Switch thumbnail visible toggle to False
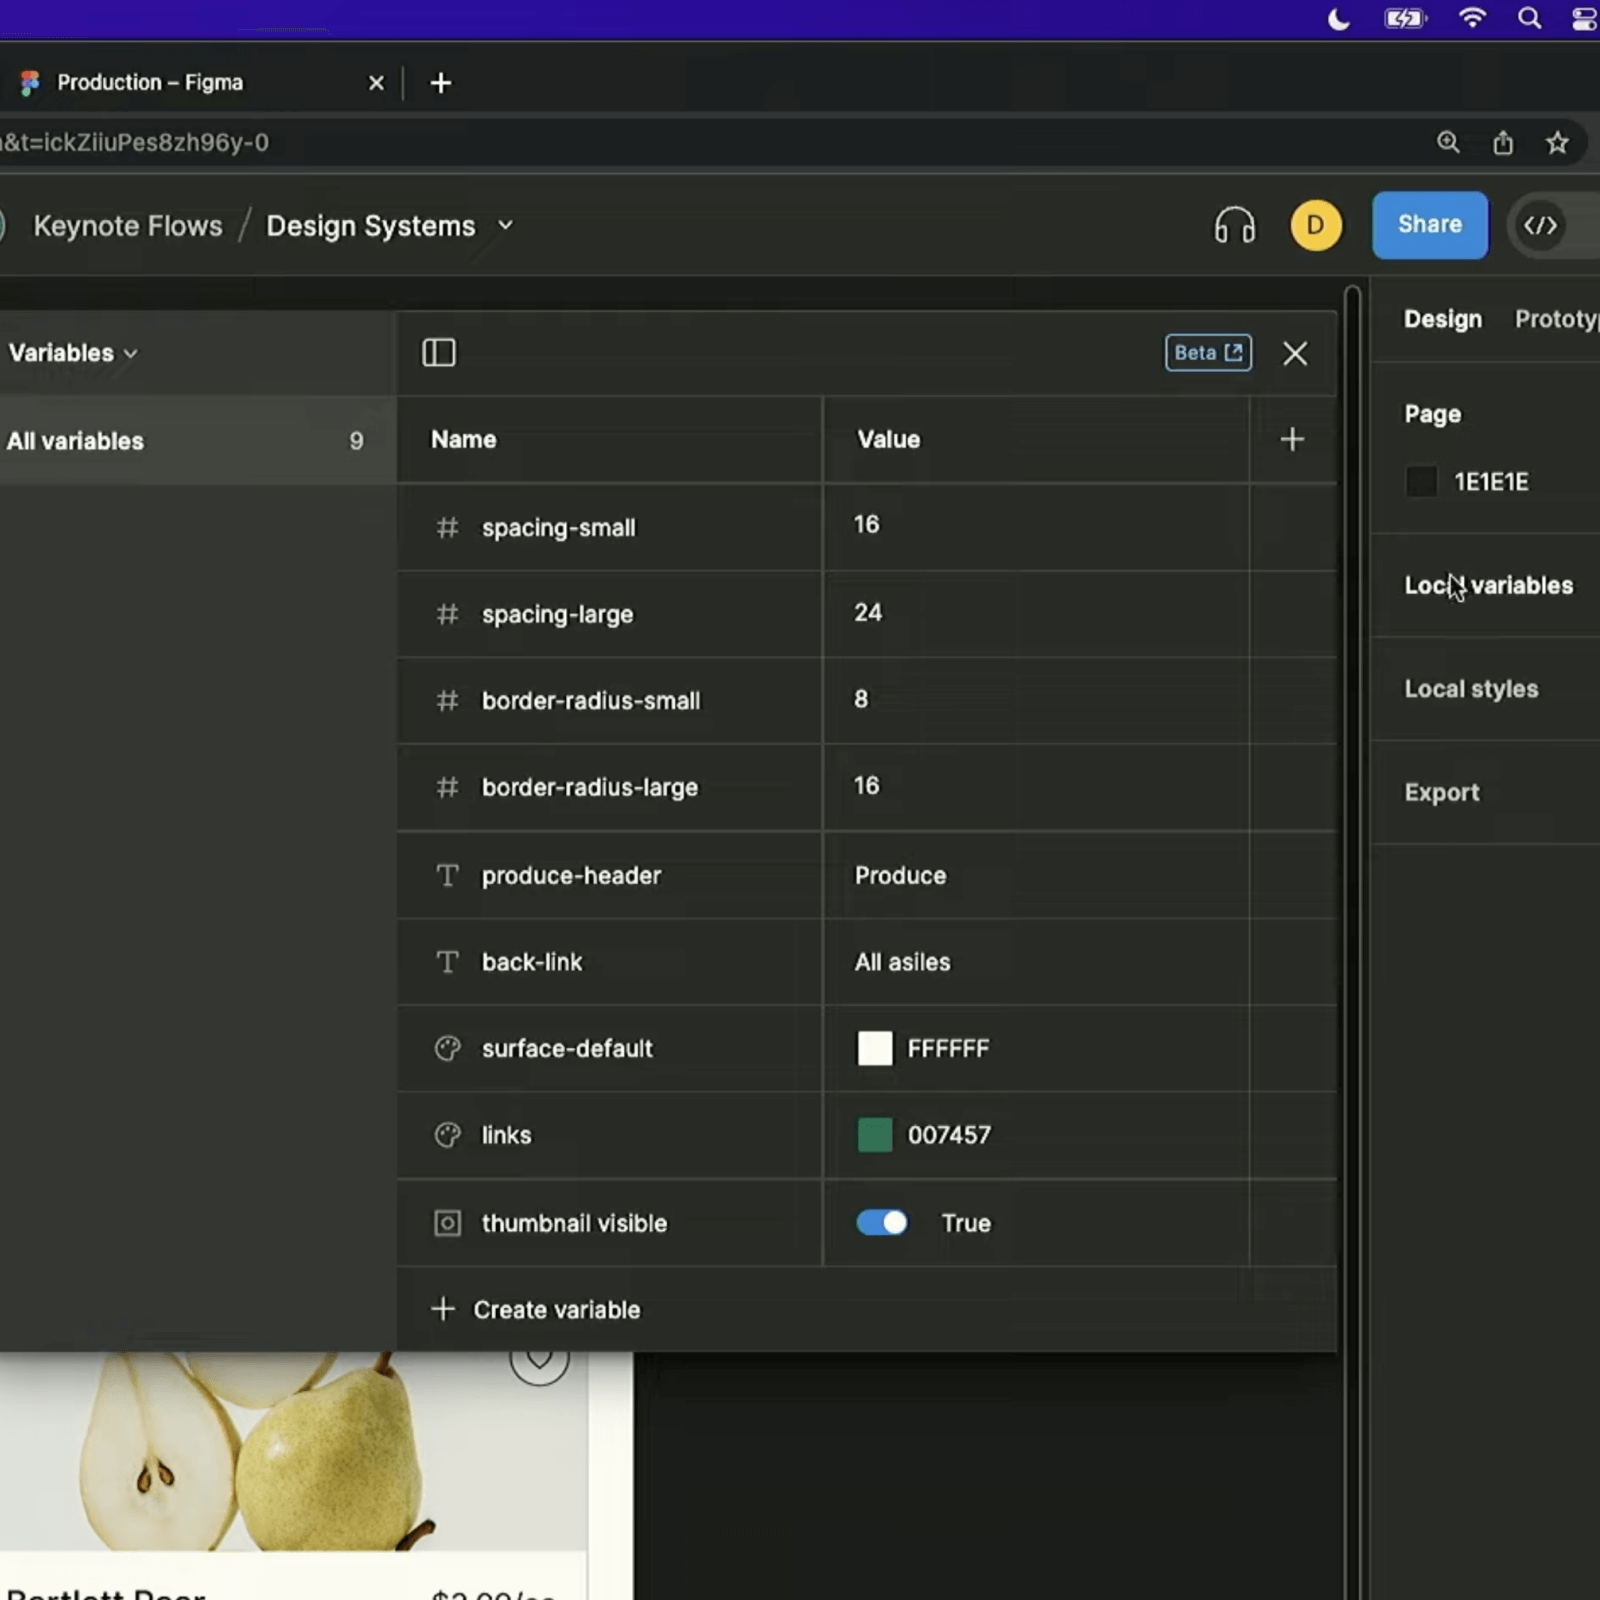1600x1600 pixels. pyautogui.click(x=881, y=1223)
